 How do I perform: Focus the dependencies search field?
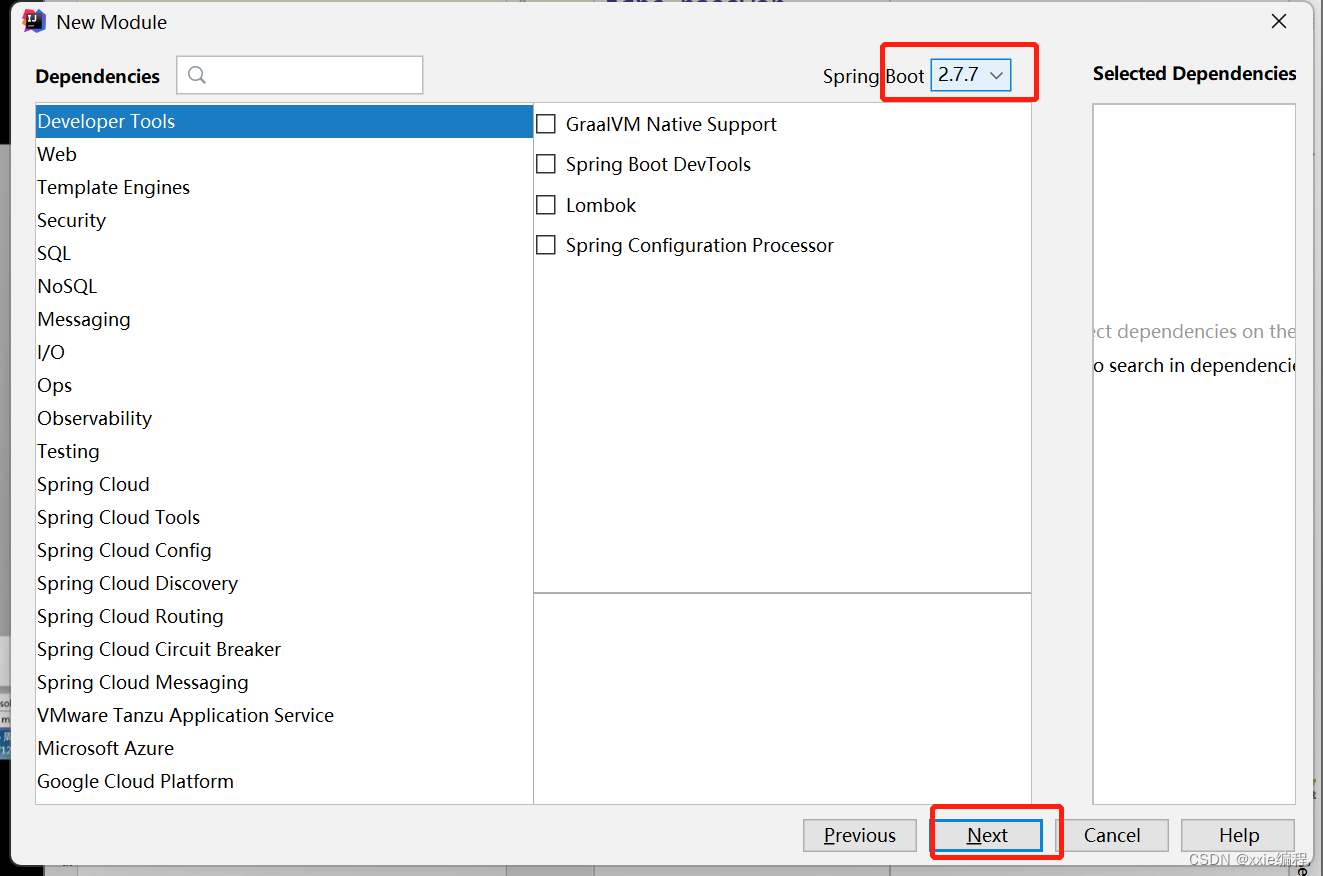300,75
